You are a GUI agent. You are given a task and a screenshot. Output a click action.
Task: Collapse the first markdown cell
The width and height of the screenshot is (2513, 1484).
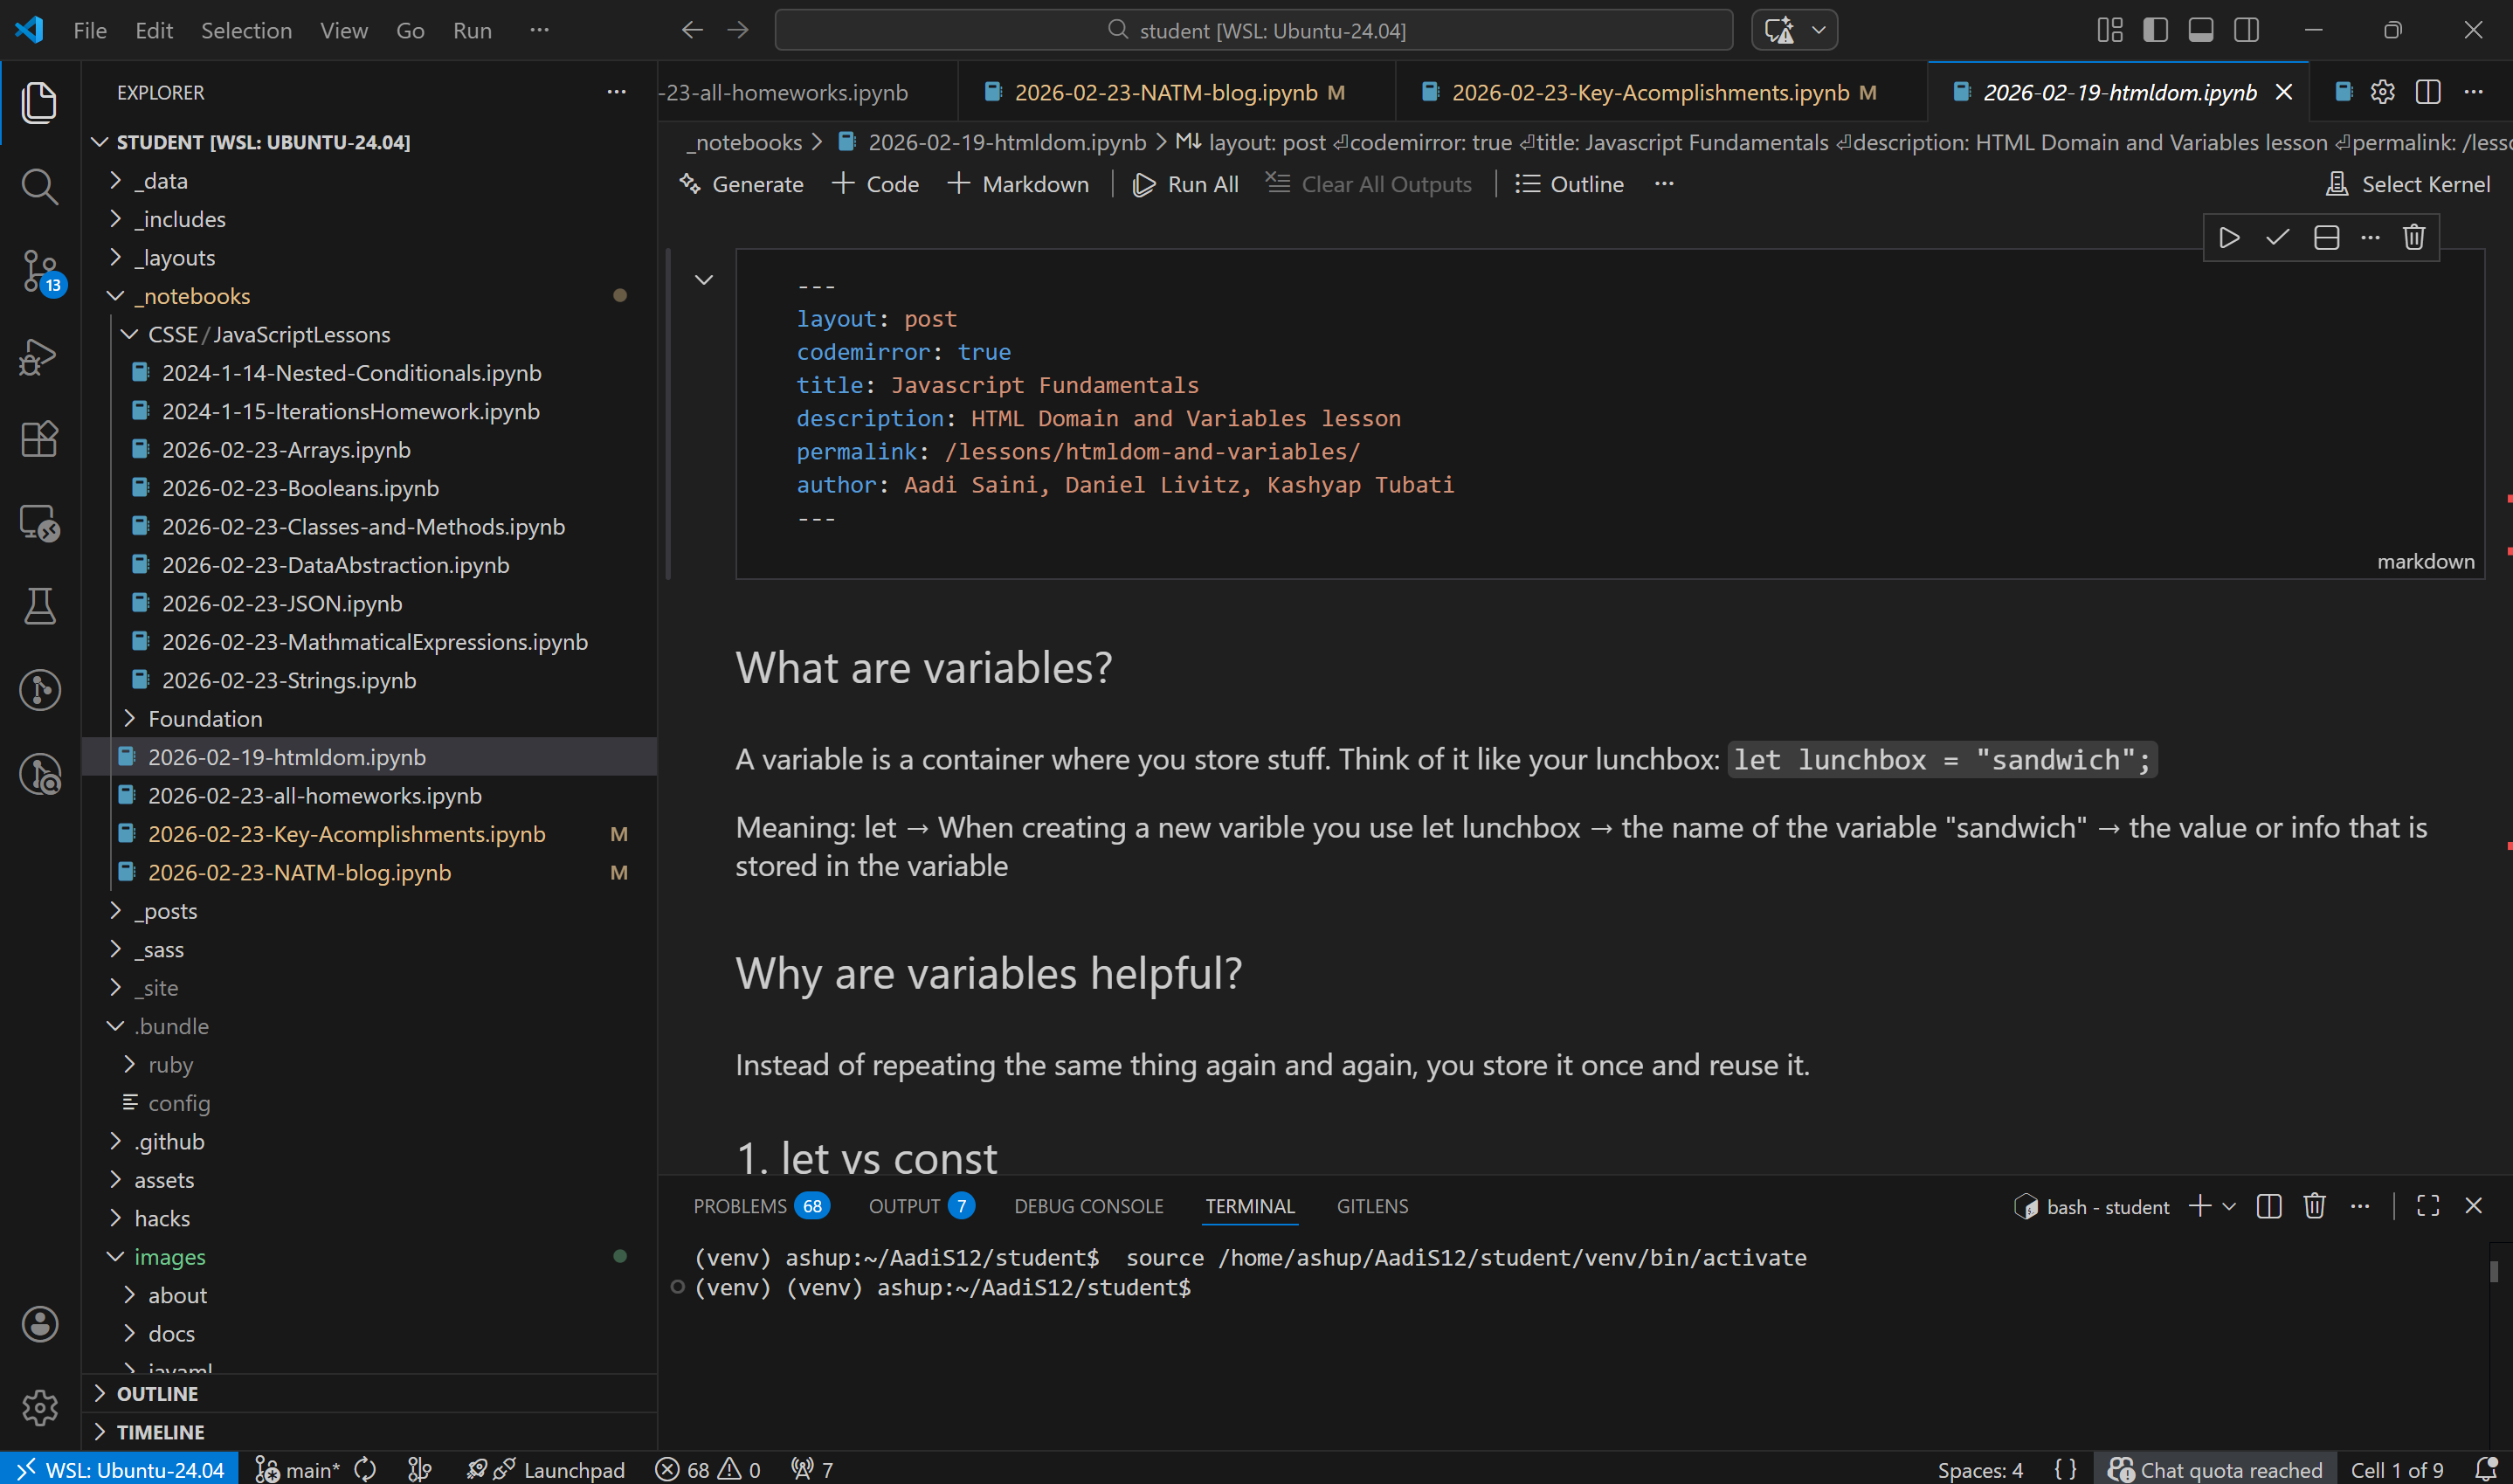tap(704, 280)
